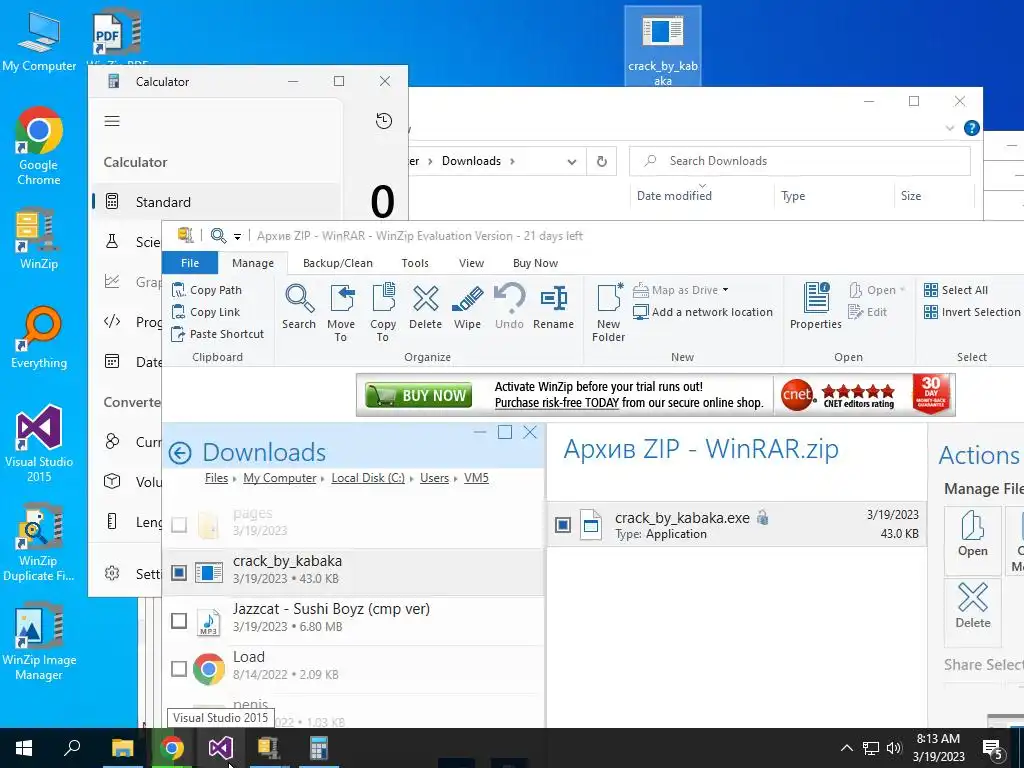Open the Windows Start menu
Image resolution: width=1024 pixels, height=768 pixels.
pos(24,748)
